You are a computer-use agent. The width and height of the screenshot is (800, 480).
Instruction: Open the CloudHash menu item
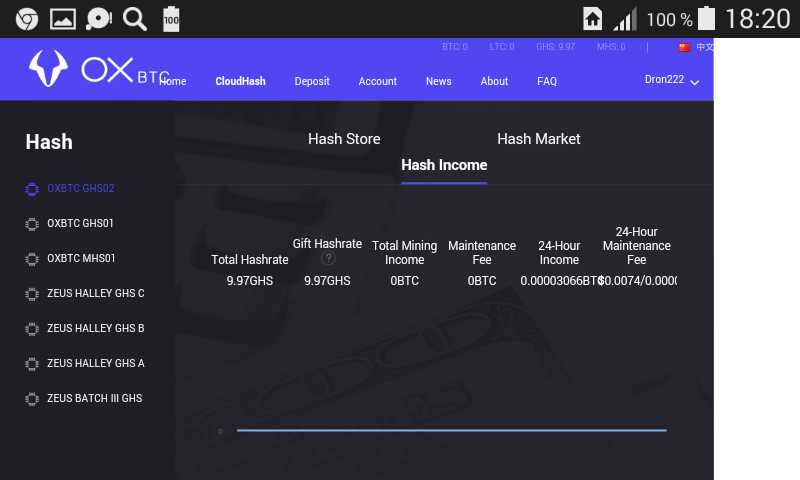(240, 81)
